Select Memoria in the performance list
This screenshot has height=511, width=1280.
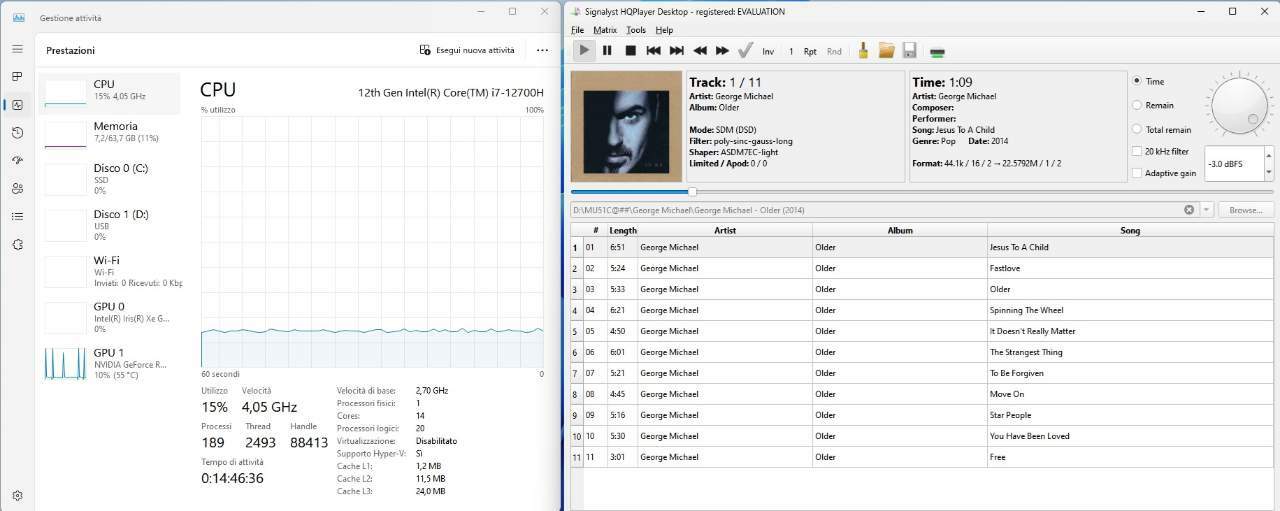pyautogui.click(x=111, y=134)
